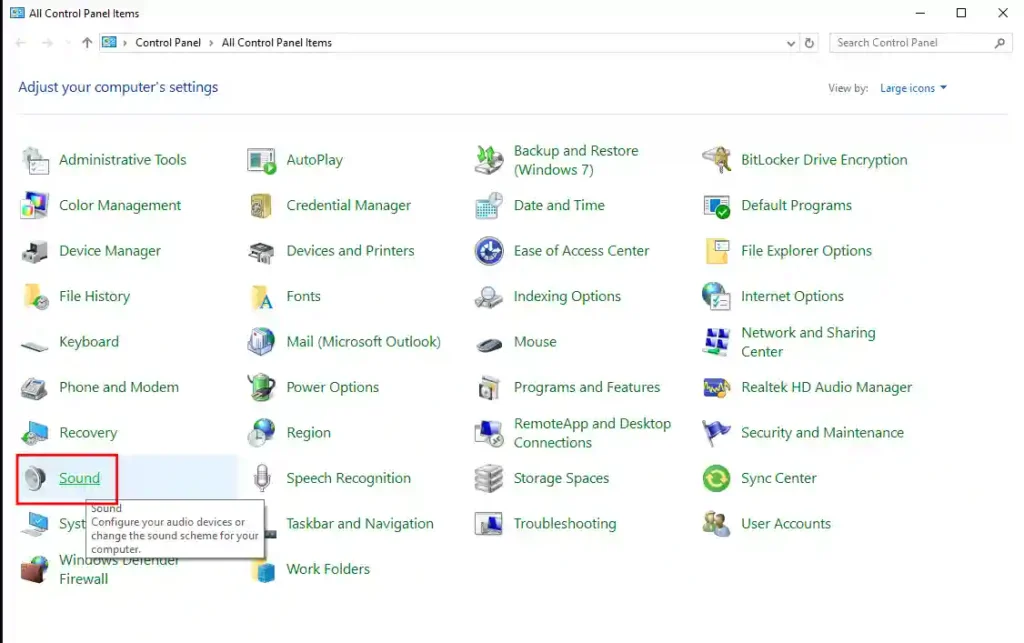Image resolution: width=1024 pixels, height=643 pixels.
Task: Open the Mouse icon
Action: (489, 344)
